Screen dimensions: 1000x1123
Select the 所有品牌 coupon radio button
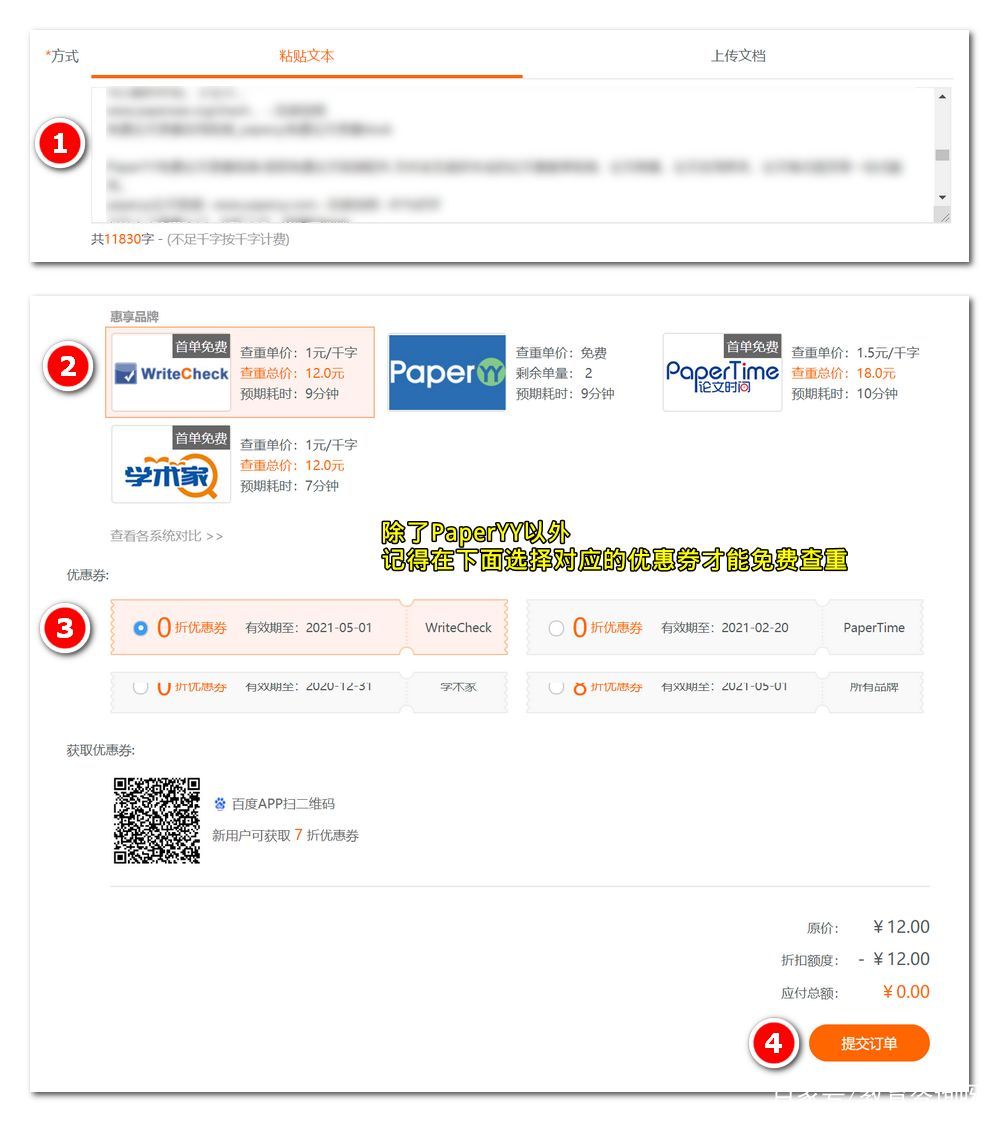(x=556, y=686)
